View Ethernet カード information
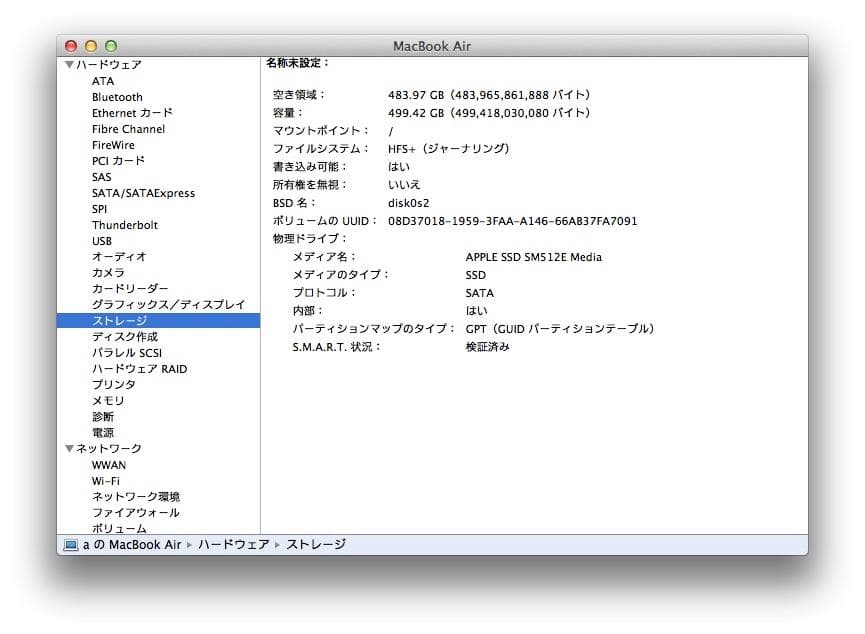The image size is (865, 634). coord(131,112)
